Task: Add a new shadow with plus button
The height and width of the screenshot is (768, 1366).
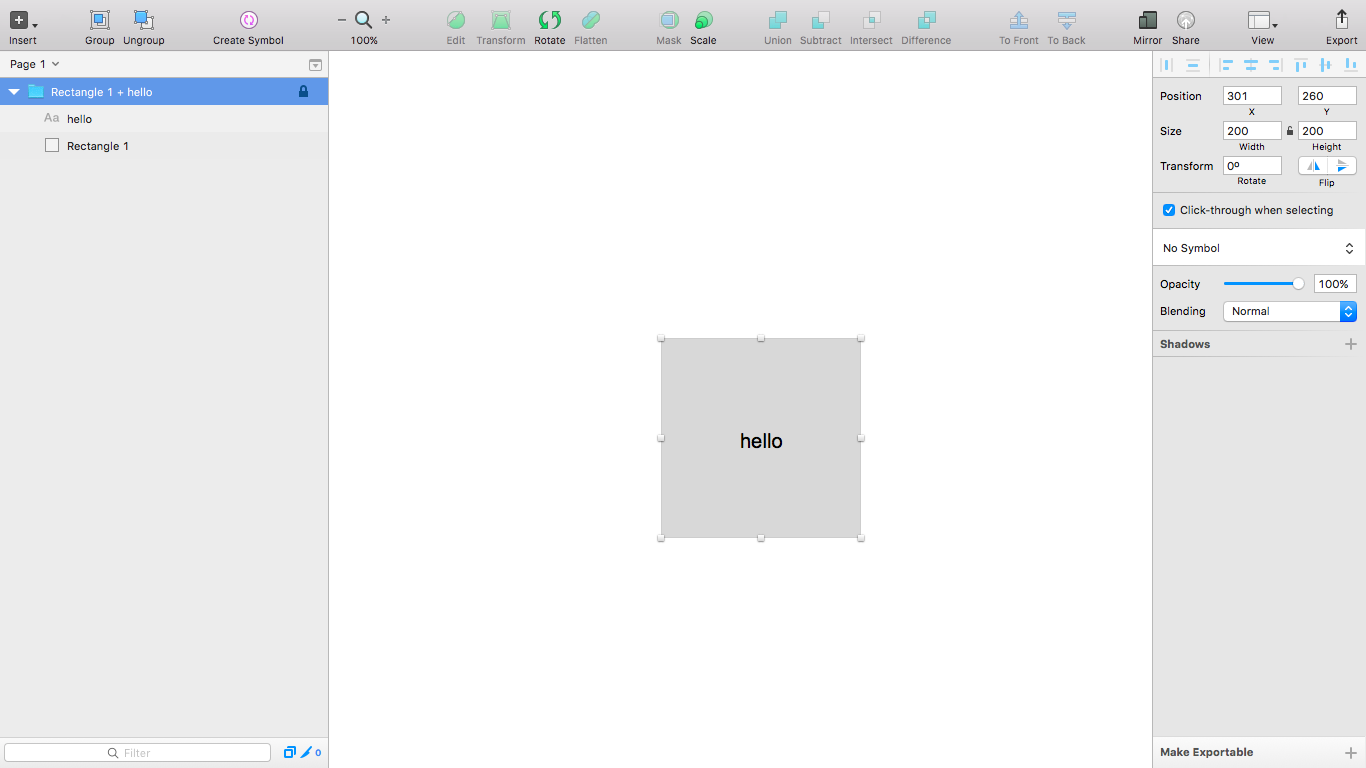Action: (1350, 344)
